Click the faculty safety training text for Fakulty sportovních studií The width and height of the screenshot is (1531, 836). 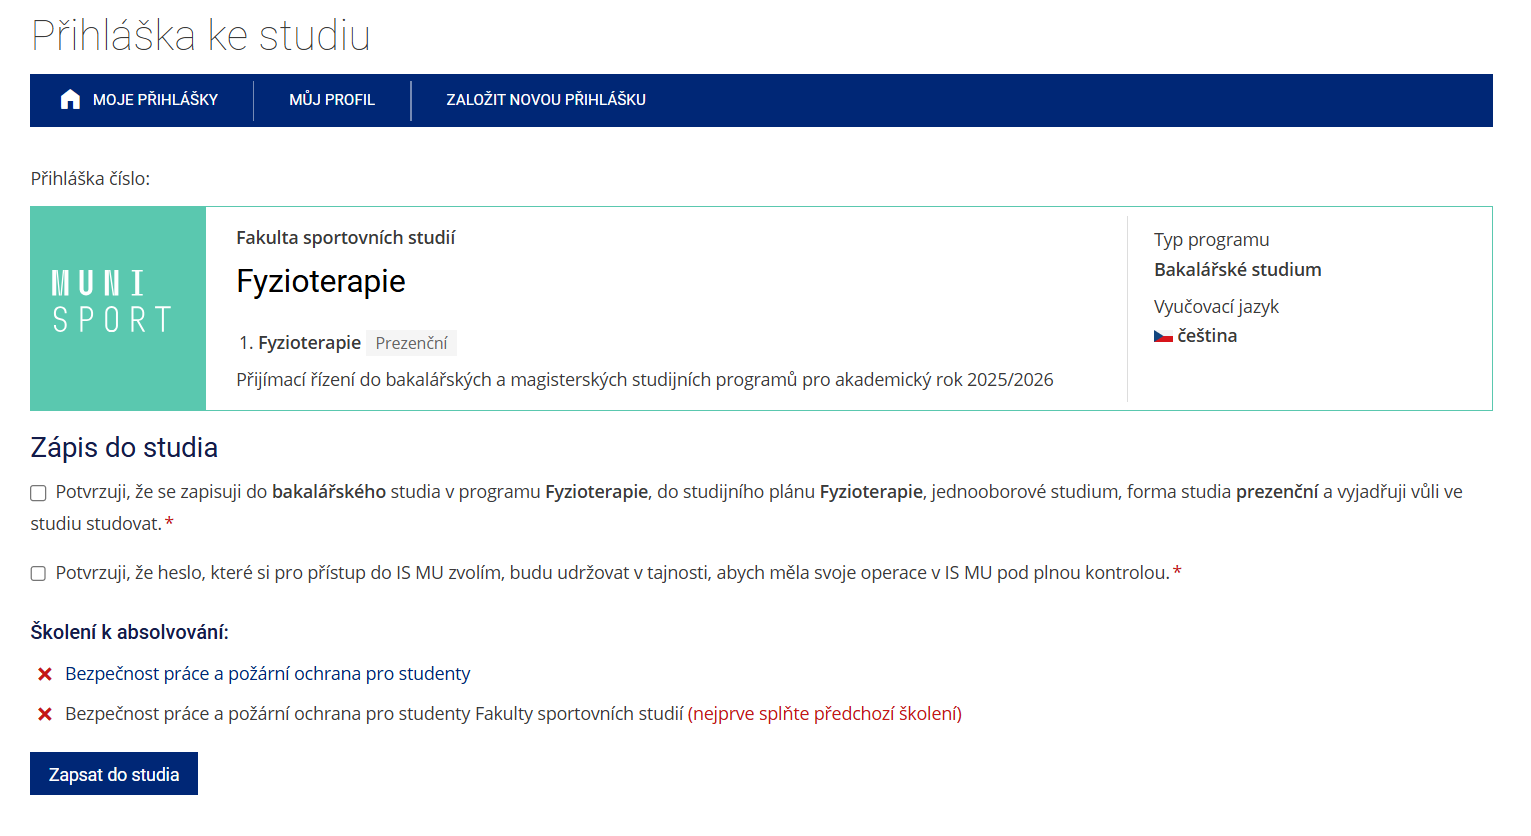[x=374, y=714]
